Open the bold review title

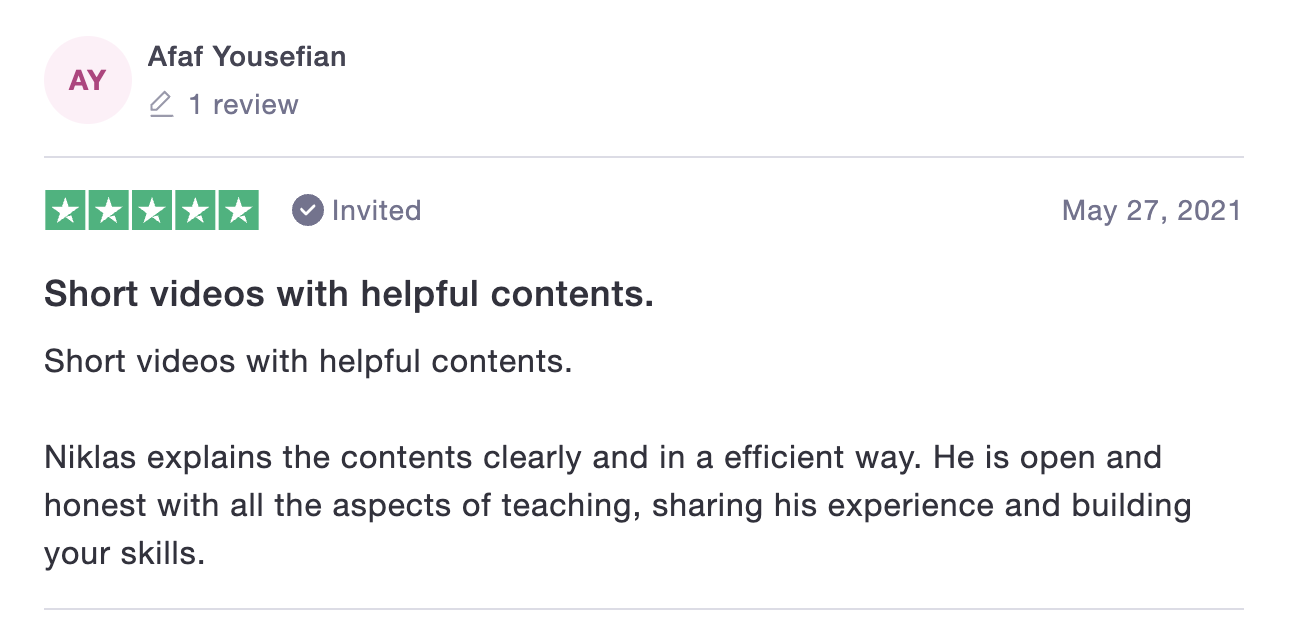[349, 294]
